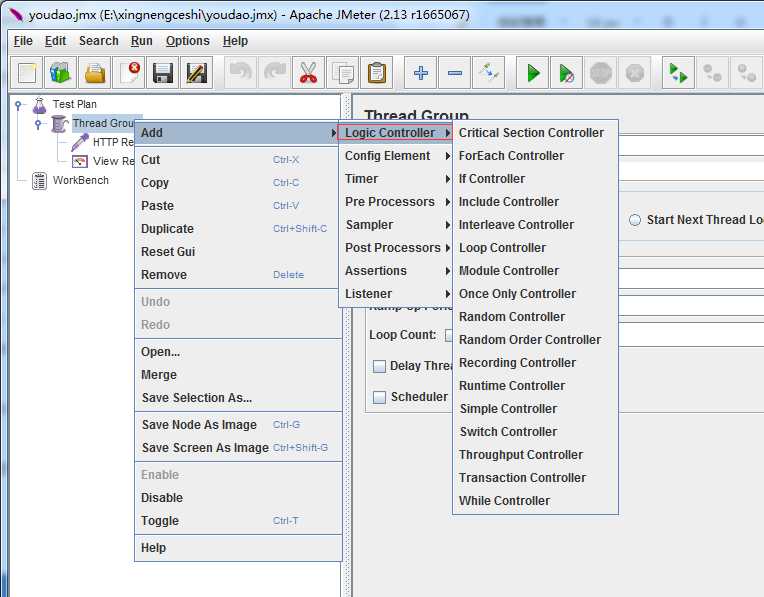Expand the Pre Processors submenu
The width and height of the screenshot is (764, 597).
[x=396, y=202]
